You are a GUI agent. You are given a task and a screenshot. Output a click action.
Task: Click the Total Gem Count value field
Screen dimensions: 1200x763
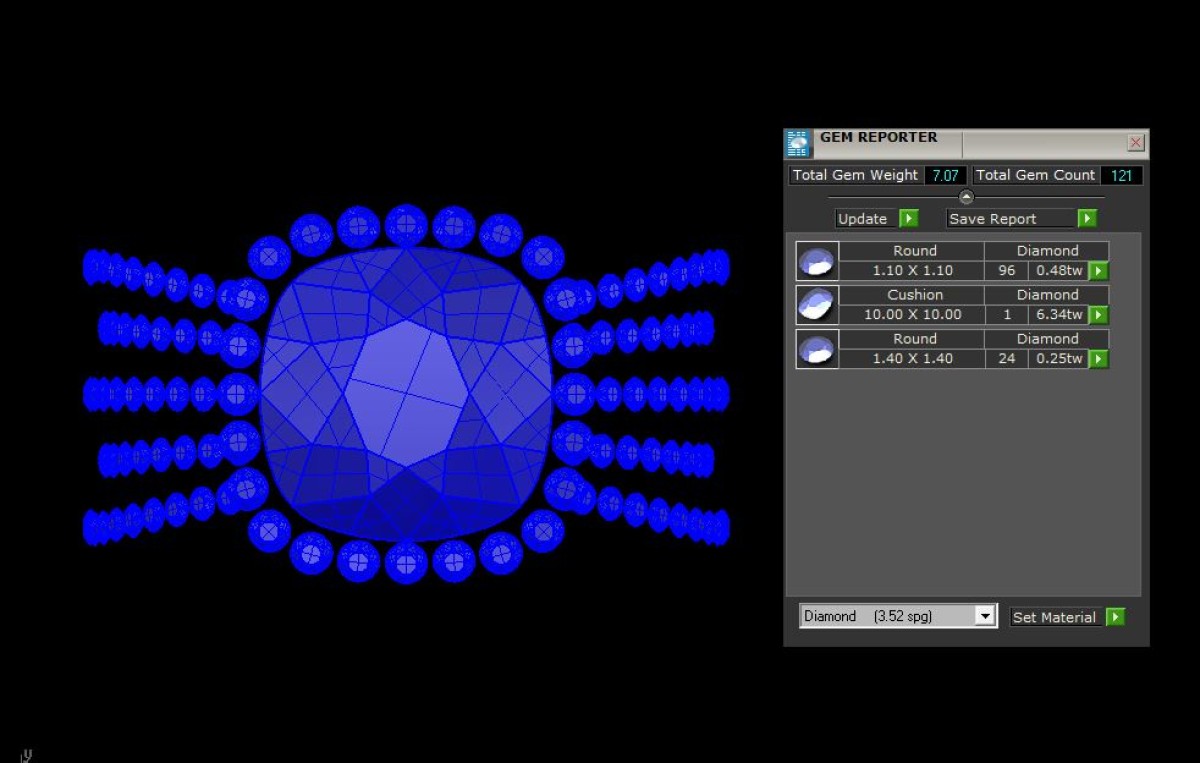click(1121, 175)
